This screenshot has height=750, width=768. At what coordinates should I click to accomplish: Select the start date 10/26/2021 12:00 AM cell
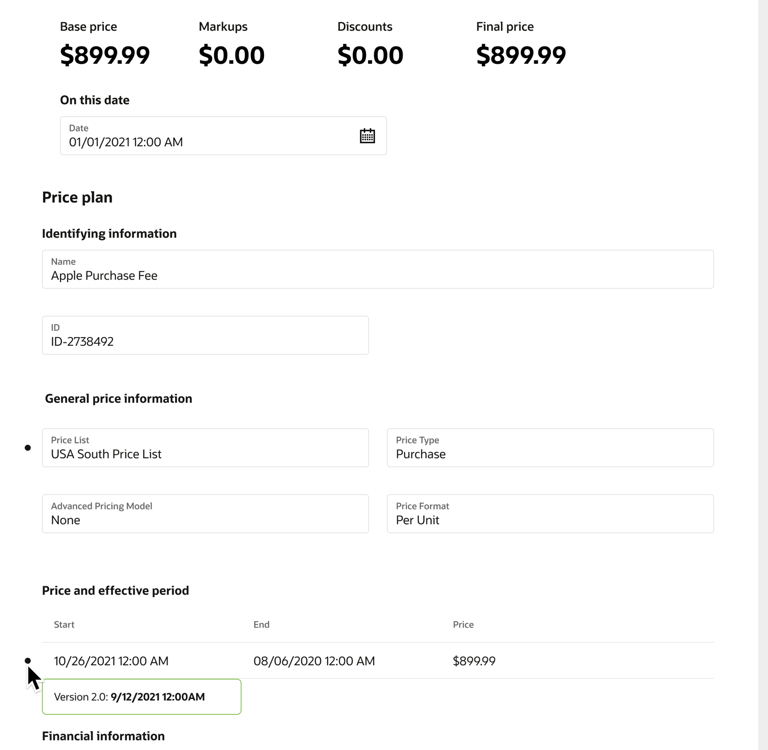click(111, 661)
